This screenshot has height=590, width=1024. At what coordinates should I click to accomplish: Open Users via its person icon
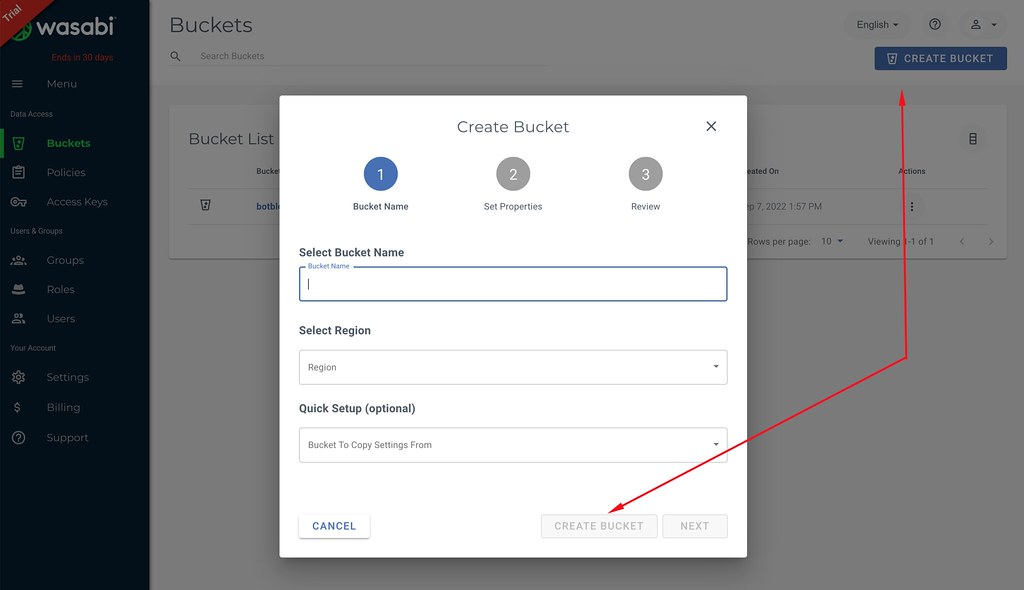[x=18, y=319]
